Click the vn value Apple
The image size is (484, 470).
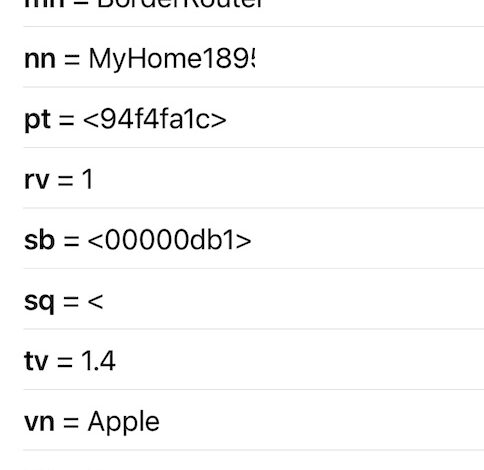click(x=124, y=422)
